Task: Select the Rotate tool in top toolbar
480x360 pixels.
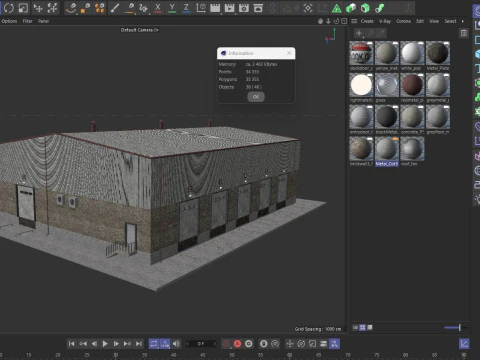Action: [9, 8]
